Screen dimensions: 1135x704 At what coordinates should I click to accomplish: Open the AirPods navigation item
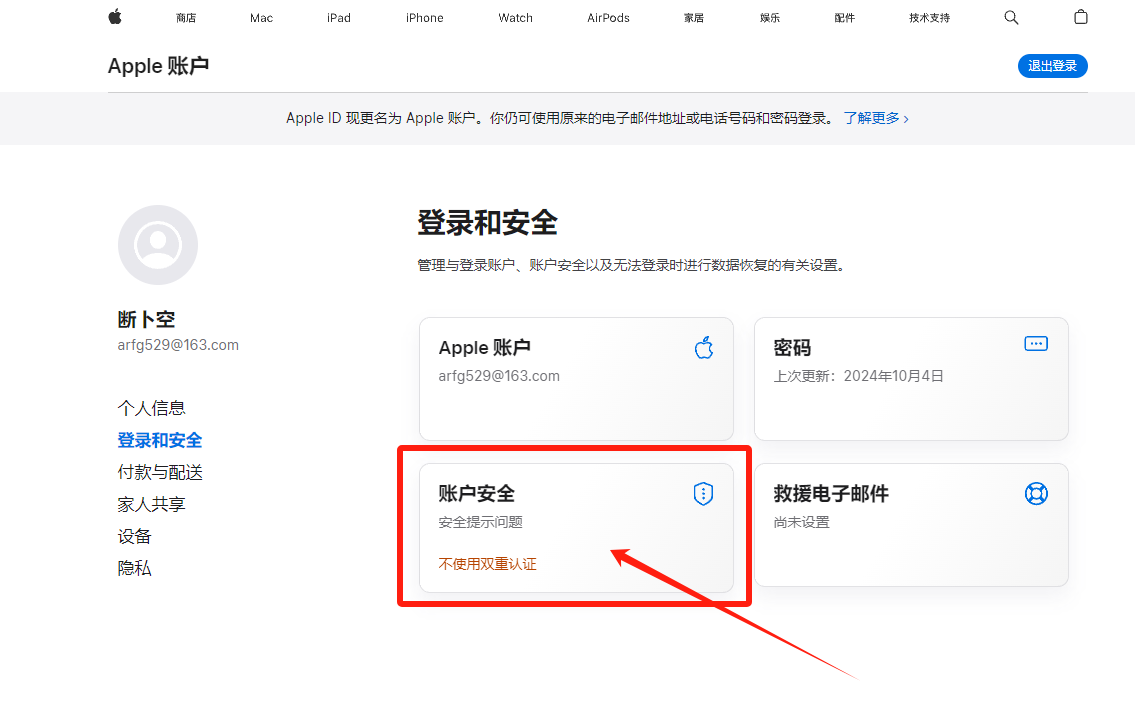608,18
